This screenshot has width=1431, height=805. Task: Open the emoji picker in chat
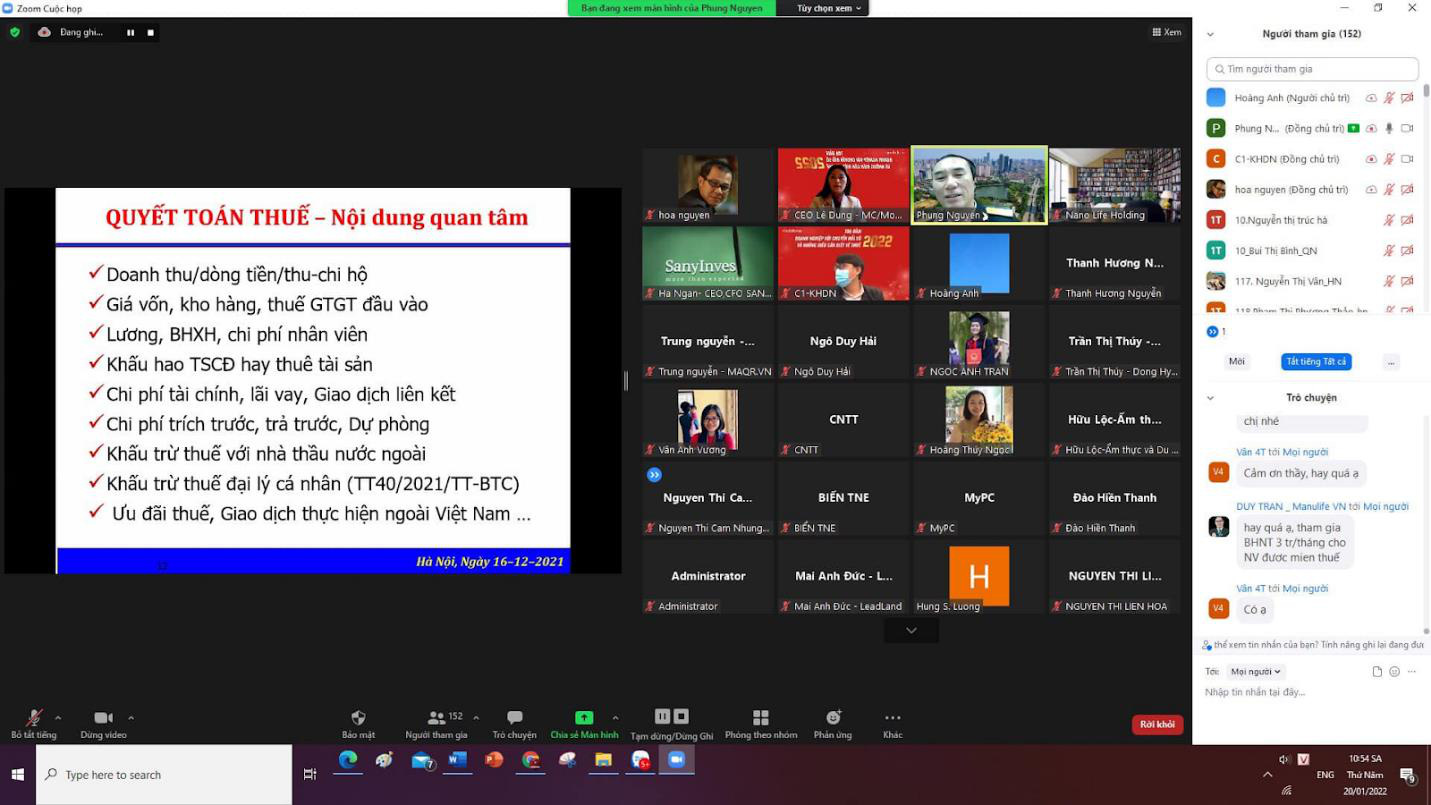coord(1395,672)
